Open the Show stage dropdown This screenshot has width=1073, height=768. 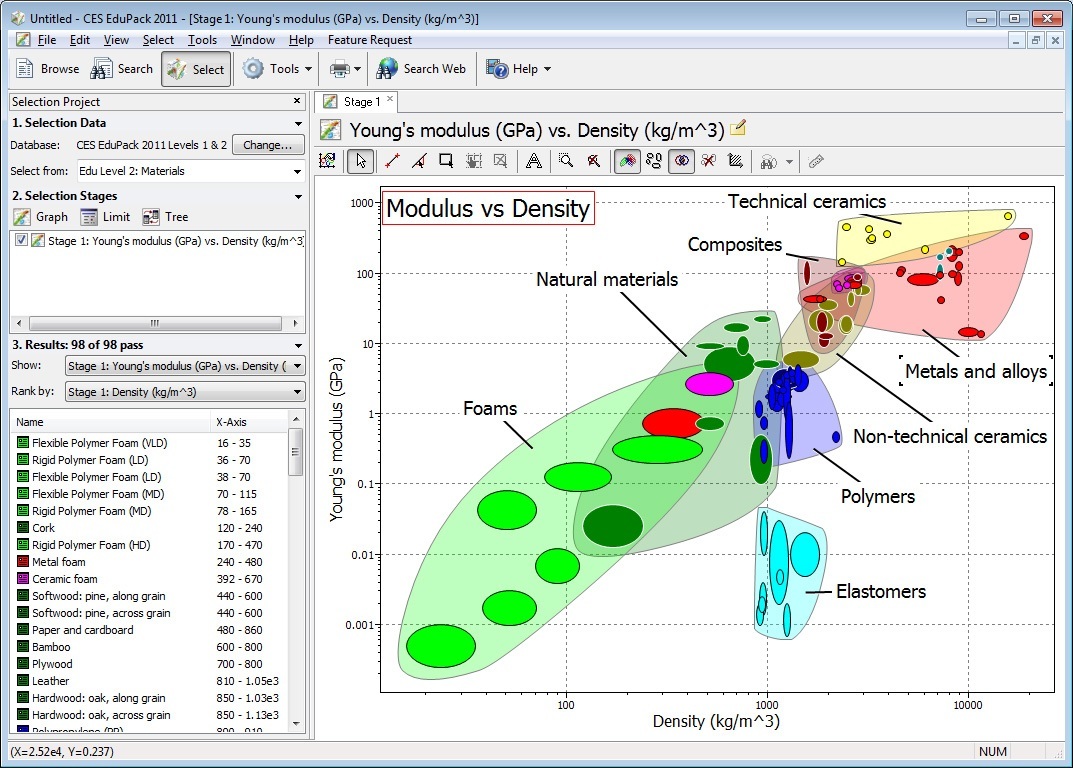tap(185, 366)
